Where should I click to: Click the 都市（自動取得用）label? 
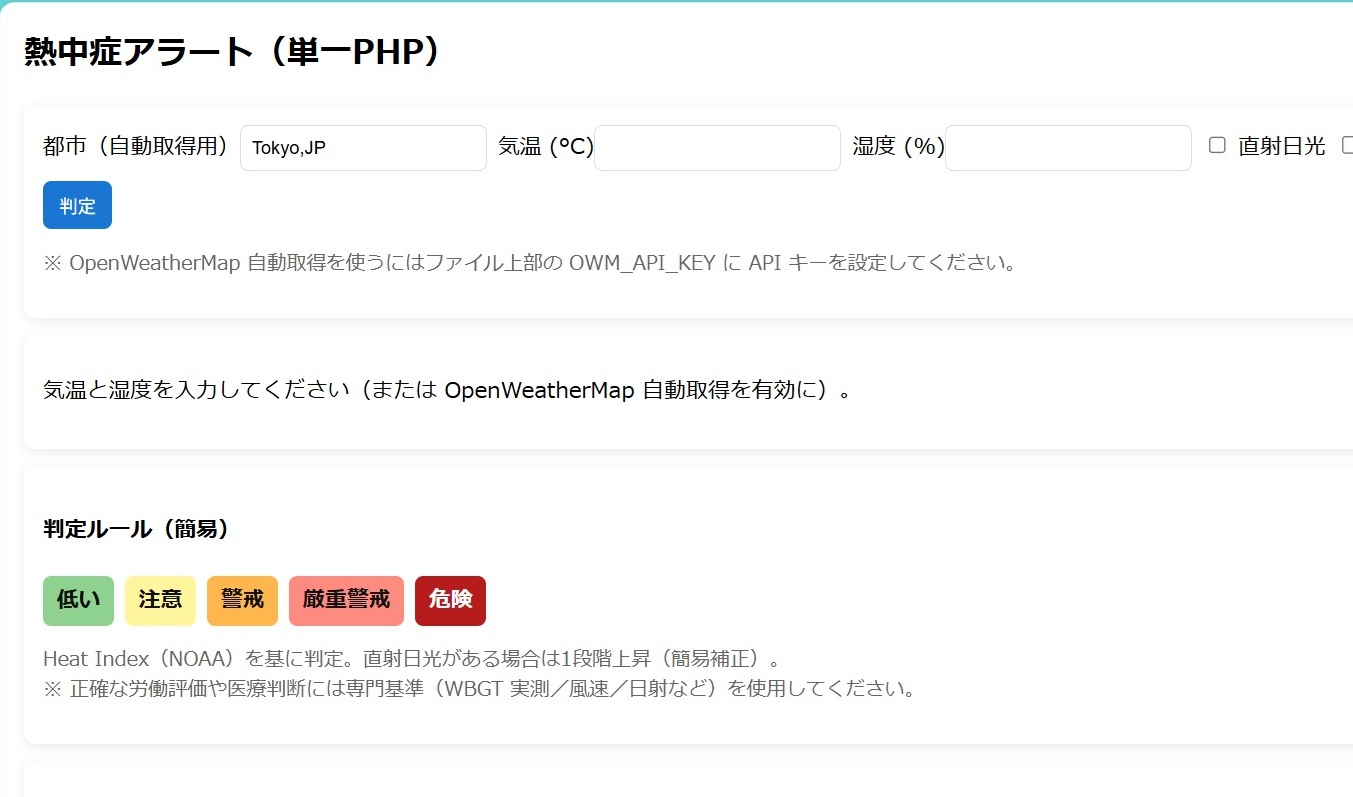click(137, 147)
